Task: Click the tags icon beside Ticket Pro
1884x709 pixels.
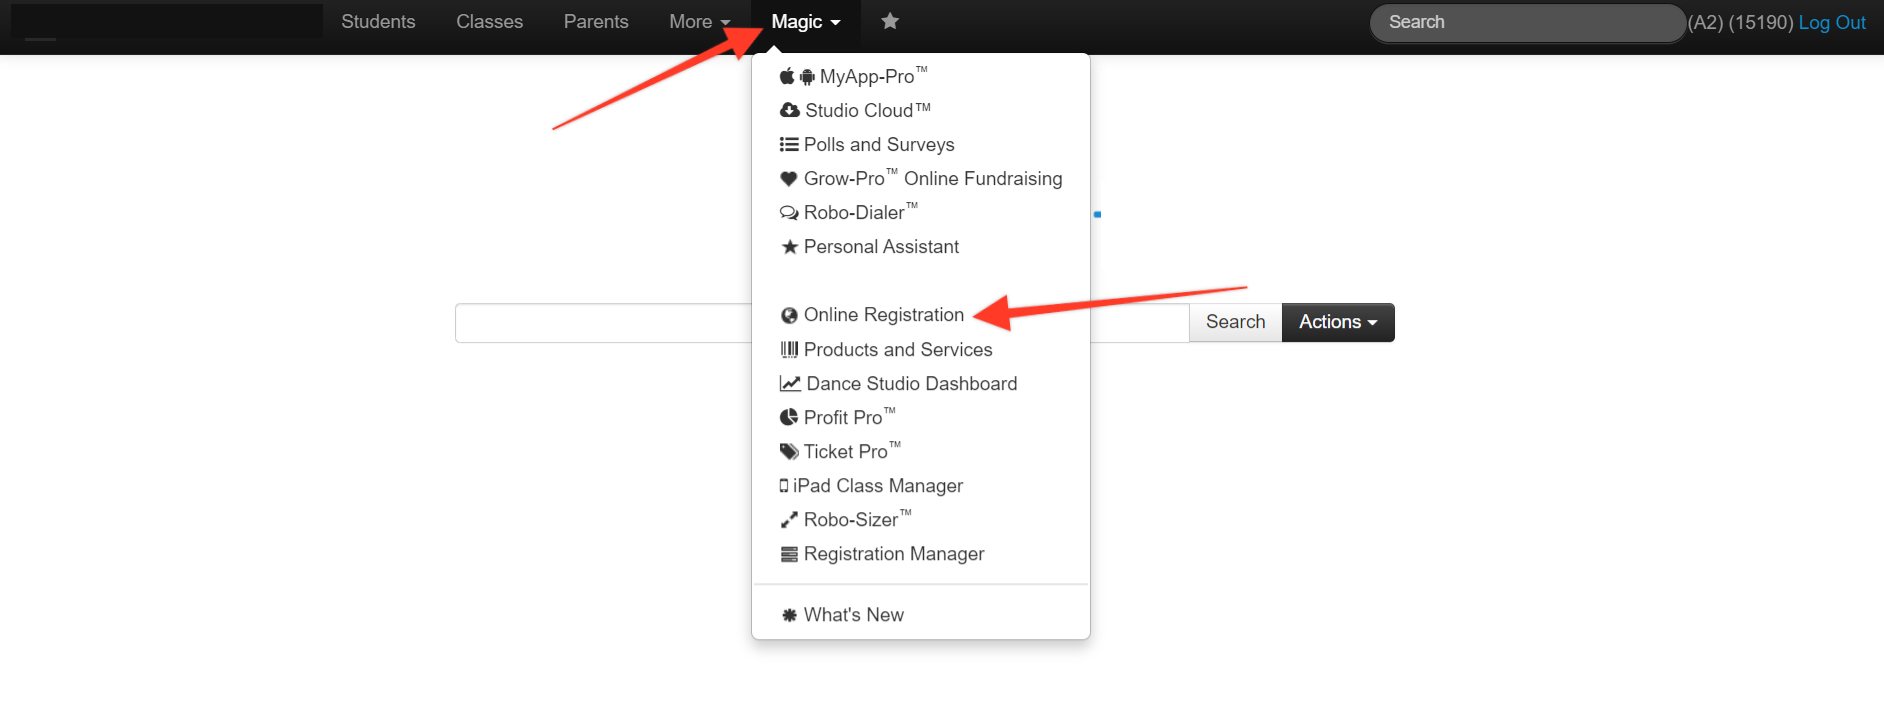Action: [x=789, y=452]
